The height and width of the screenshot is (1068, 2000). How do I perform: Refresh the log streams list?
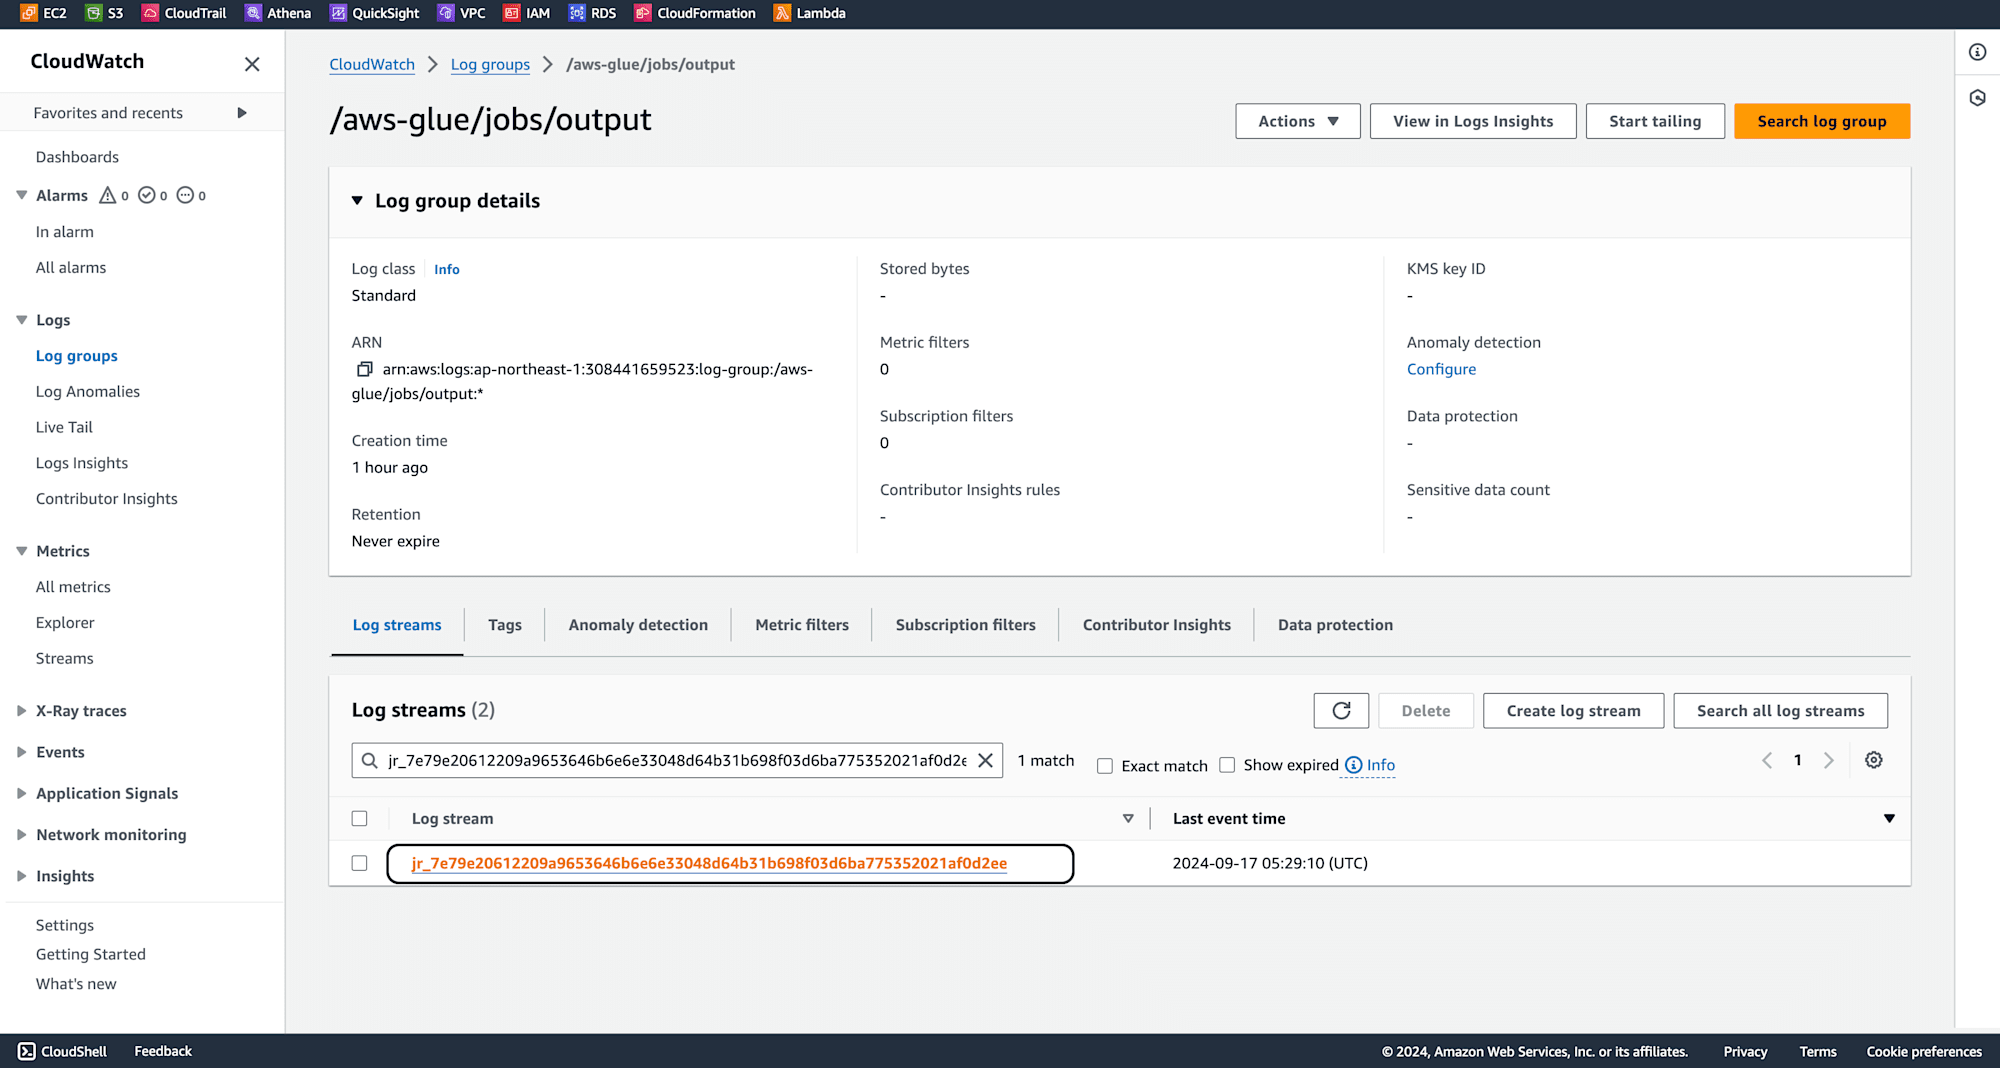1341,711
